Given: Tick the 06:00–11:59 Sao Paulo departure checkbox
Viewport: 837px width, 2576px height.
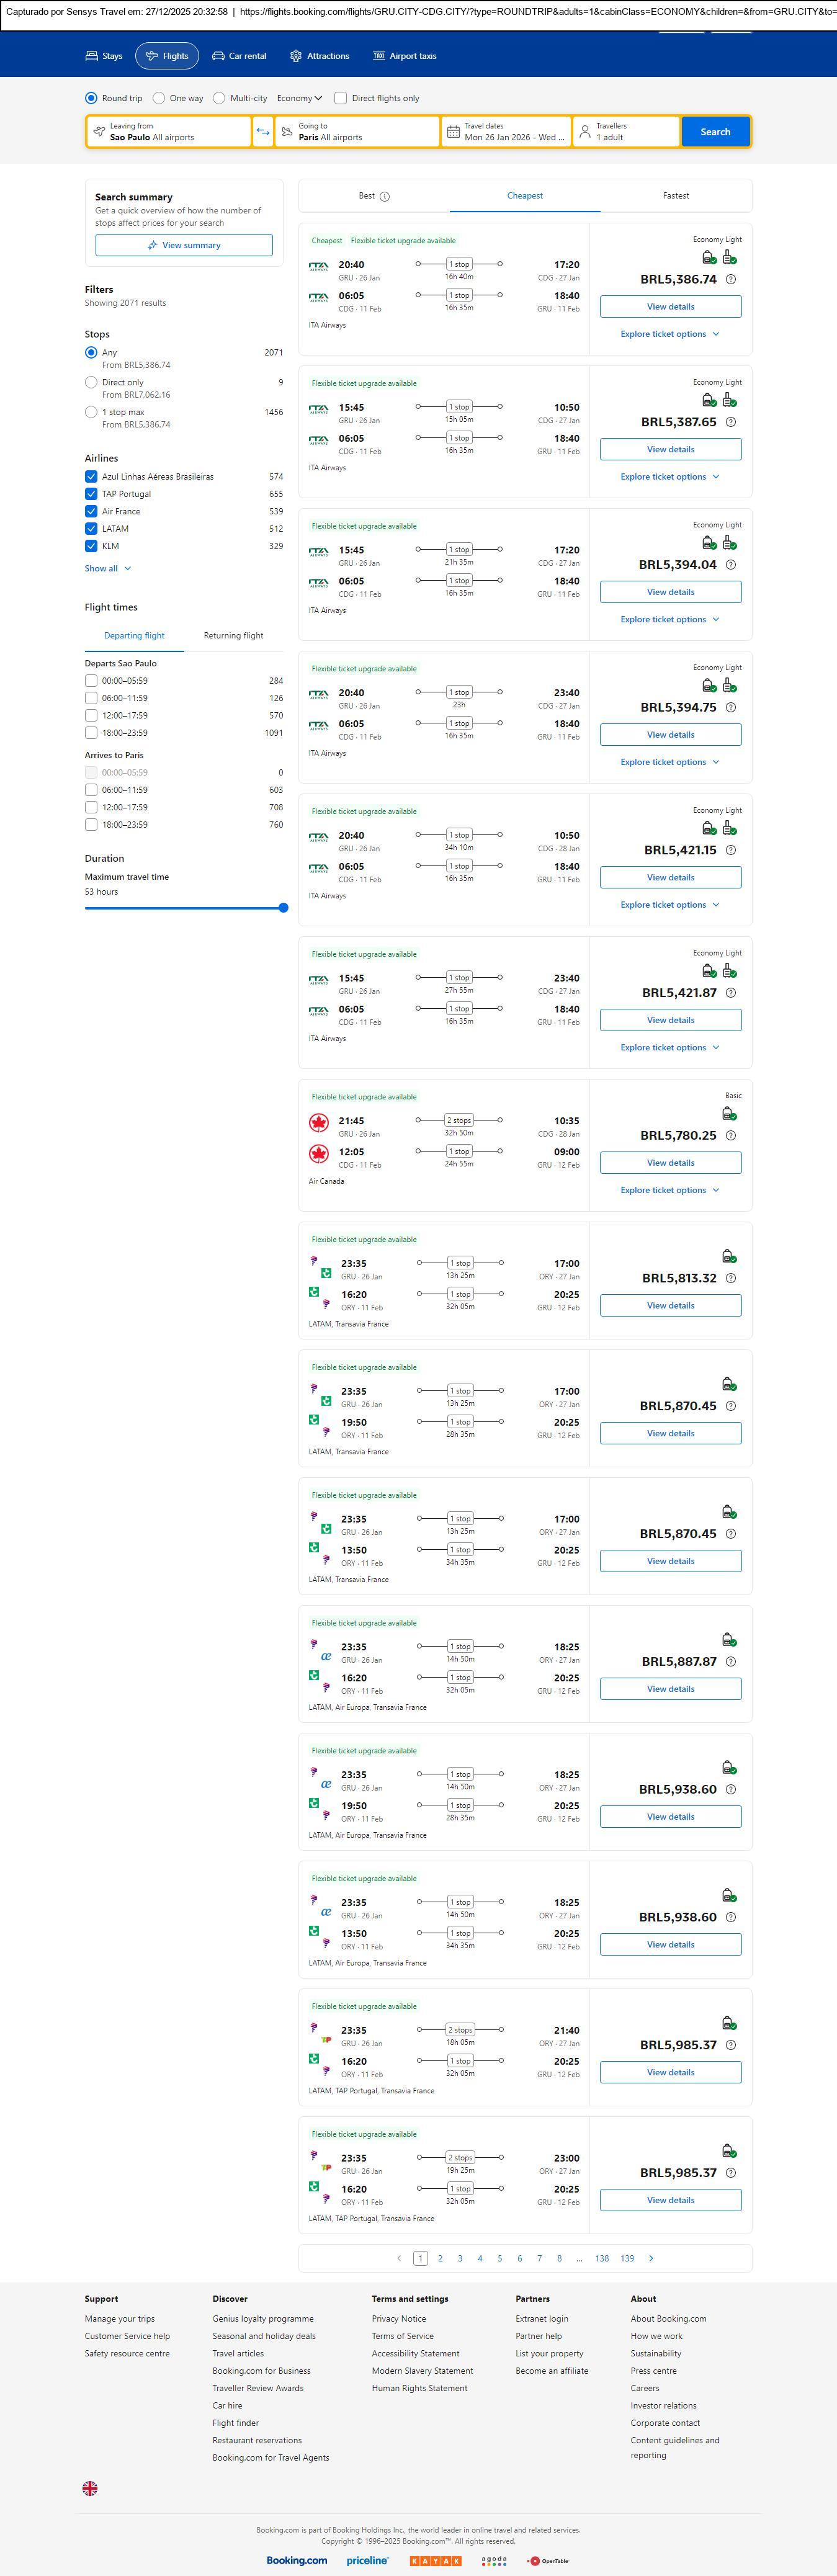Looking at the screenshot, I should 91,698.
